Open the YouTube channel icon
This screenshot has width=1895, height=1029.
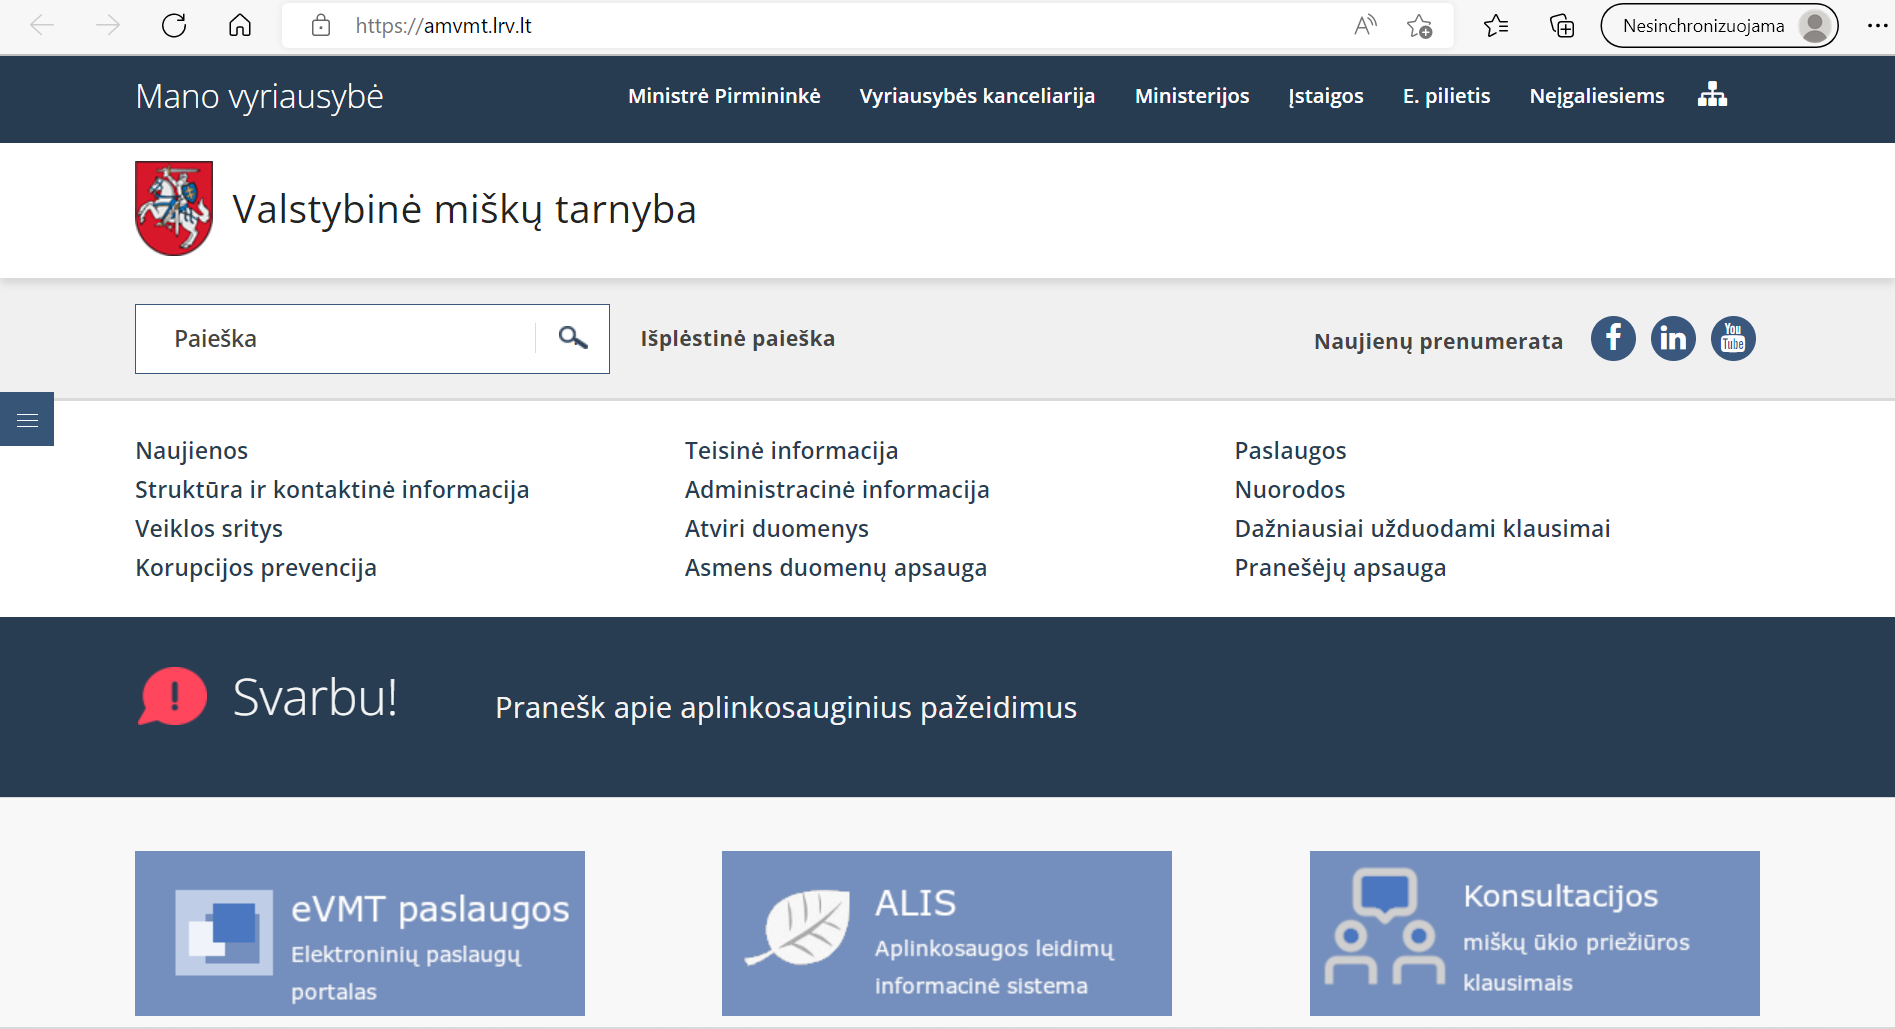(1733, 339)
